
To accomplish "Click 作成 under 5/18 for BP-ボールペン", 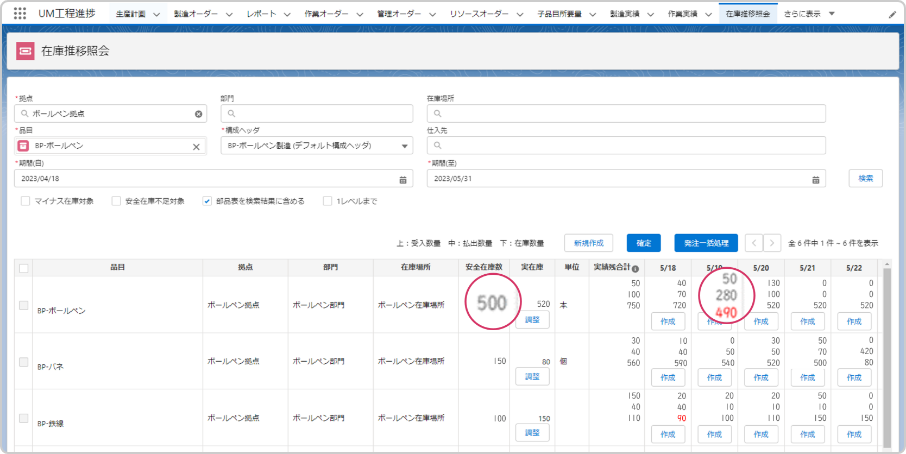I will click(668, 321).
